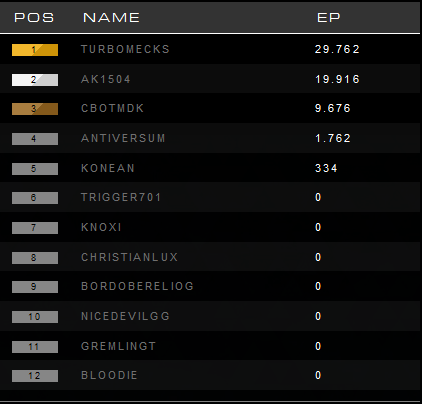Click the position 10 rank badge
The width and height of the screenshot is (422, 404).
pos(35,317)
